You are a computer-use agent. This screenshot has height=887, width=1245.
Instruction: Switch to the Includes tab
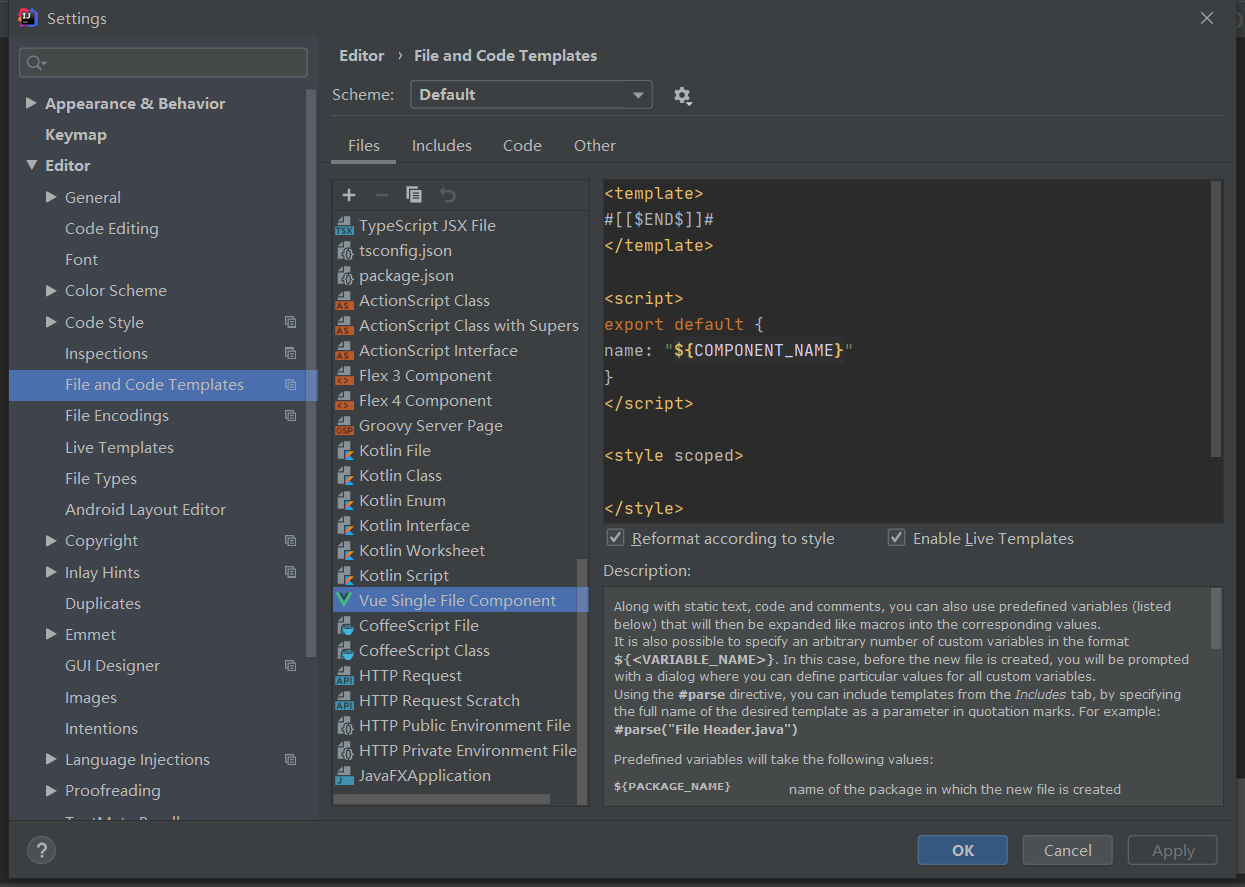[441, 145]
